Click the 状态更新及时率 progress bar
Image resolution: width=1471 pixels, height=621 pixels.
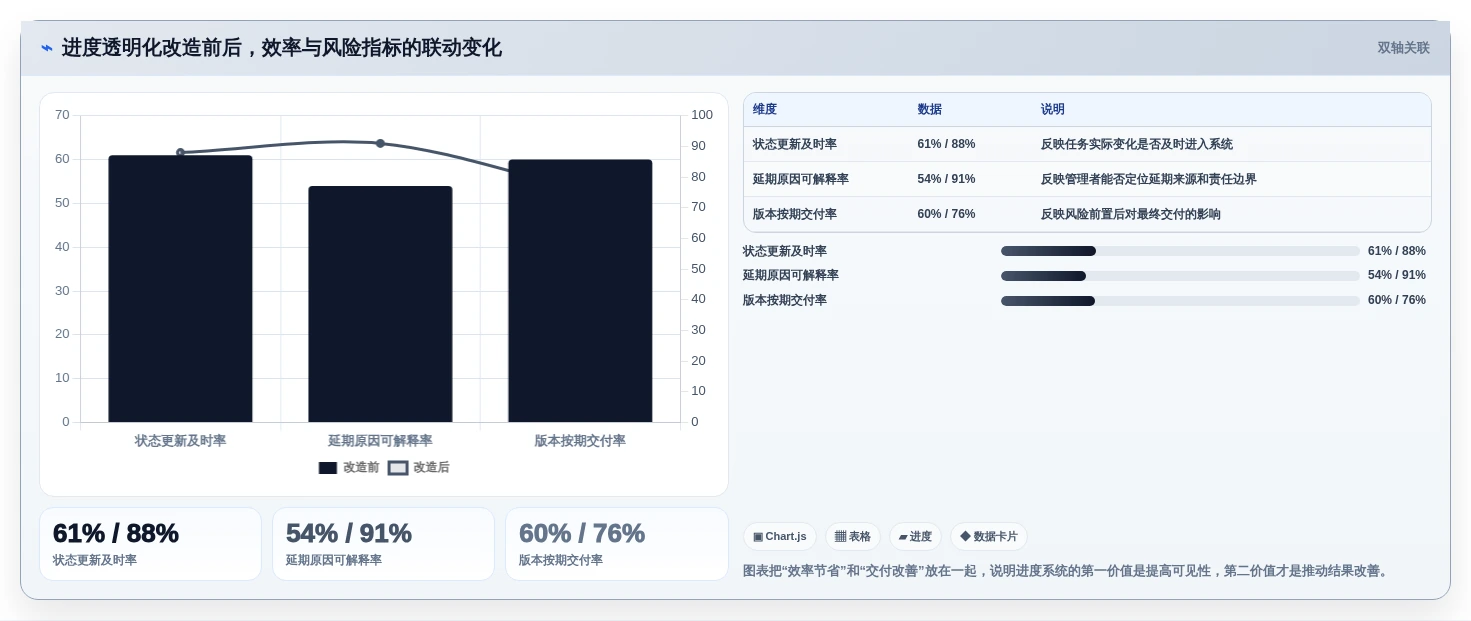pos(1180,251)
